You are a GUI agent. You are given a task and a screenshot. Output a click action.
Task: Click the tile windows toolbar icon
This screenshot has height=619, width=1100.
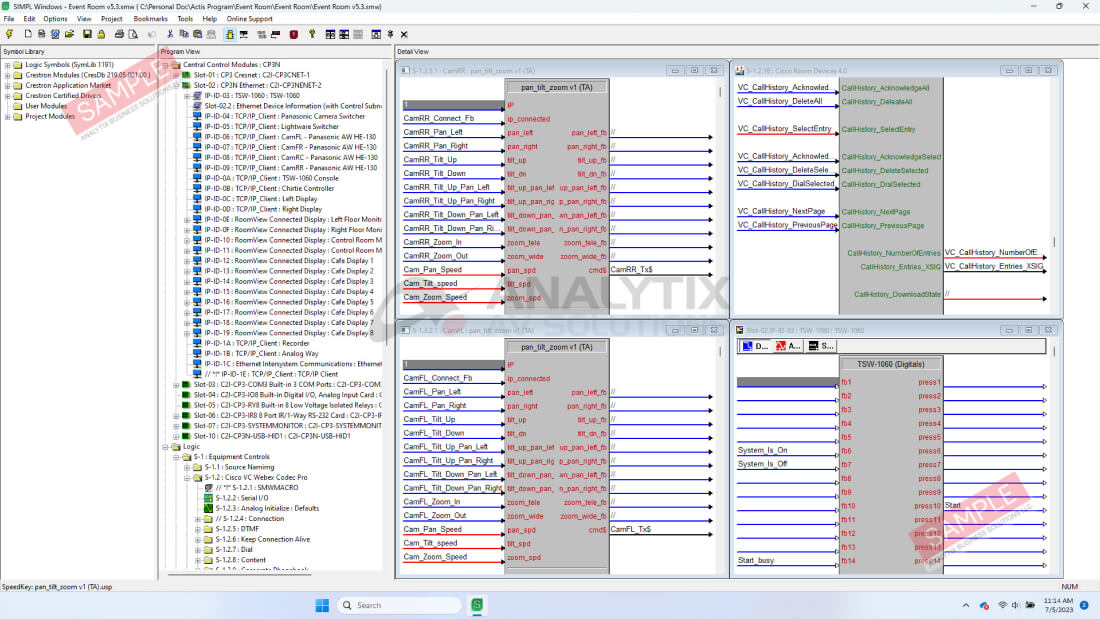click(x=330, y=34)
